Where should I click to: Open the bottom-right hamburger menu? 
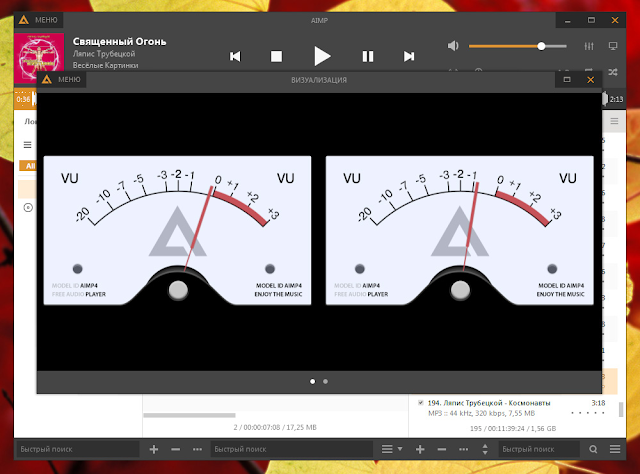coord(615,449)
